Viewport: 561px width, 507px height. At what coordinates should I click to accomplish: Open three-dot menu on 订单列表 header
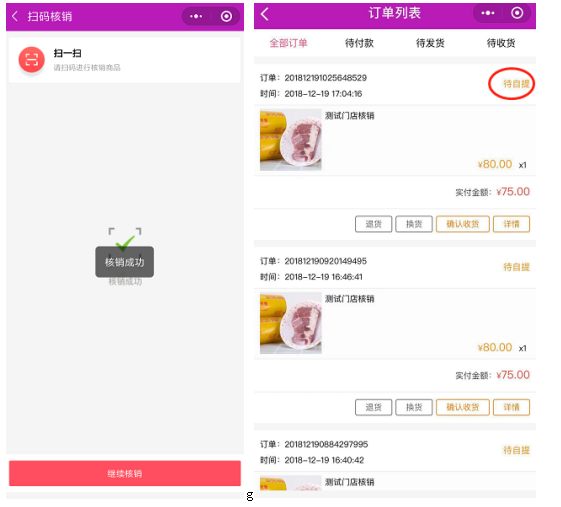[488, 13]
